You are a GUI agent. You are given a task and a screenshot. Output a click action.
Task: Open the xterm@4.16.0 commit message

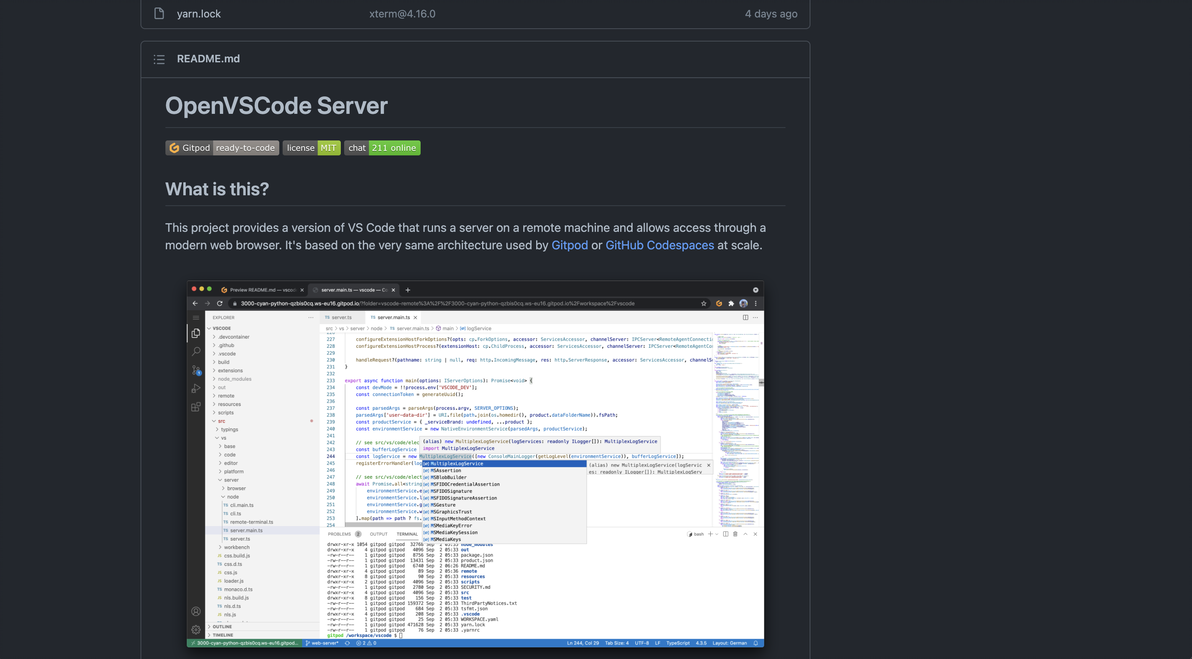[402, 14]
